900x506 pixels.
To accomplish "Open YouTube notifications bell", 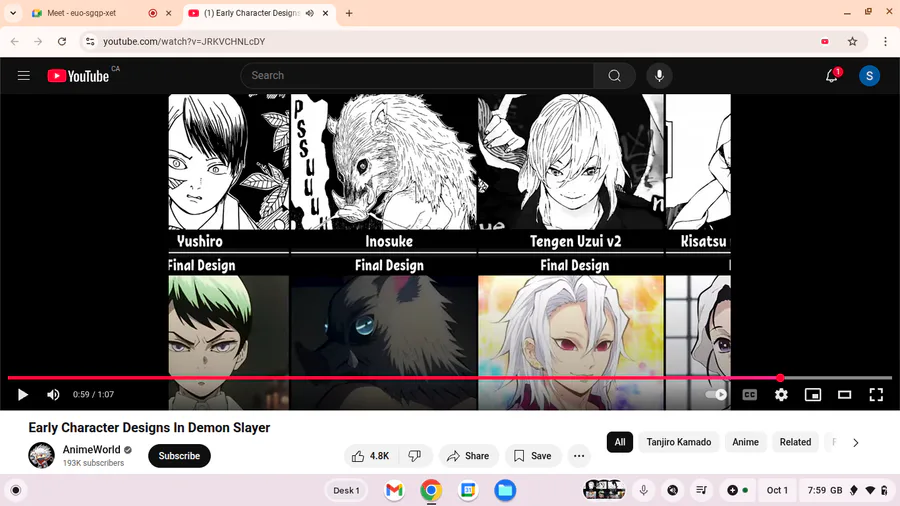I will (x=832, y=76).
